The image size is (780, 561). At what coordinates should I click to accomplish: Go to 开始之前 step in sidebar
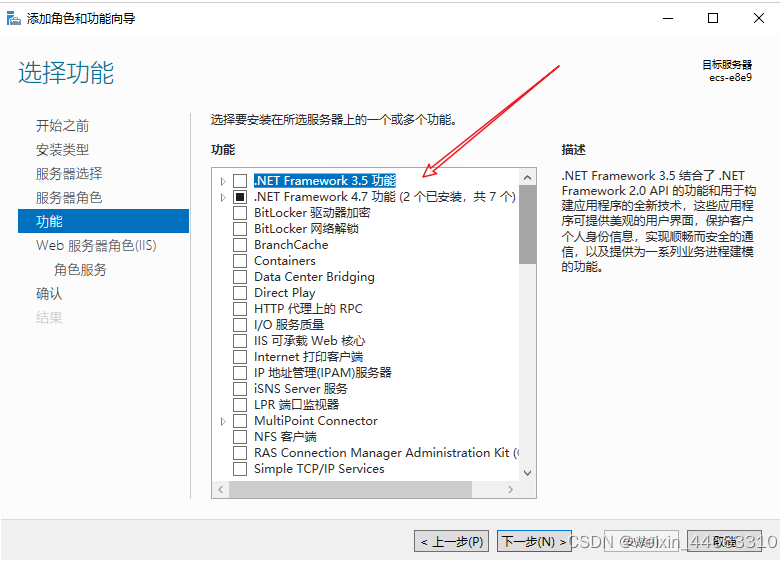62,125
